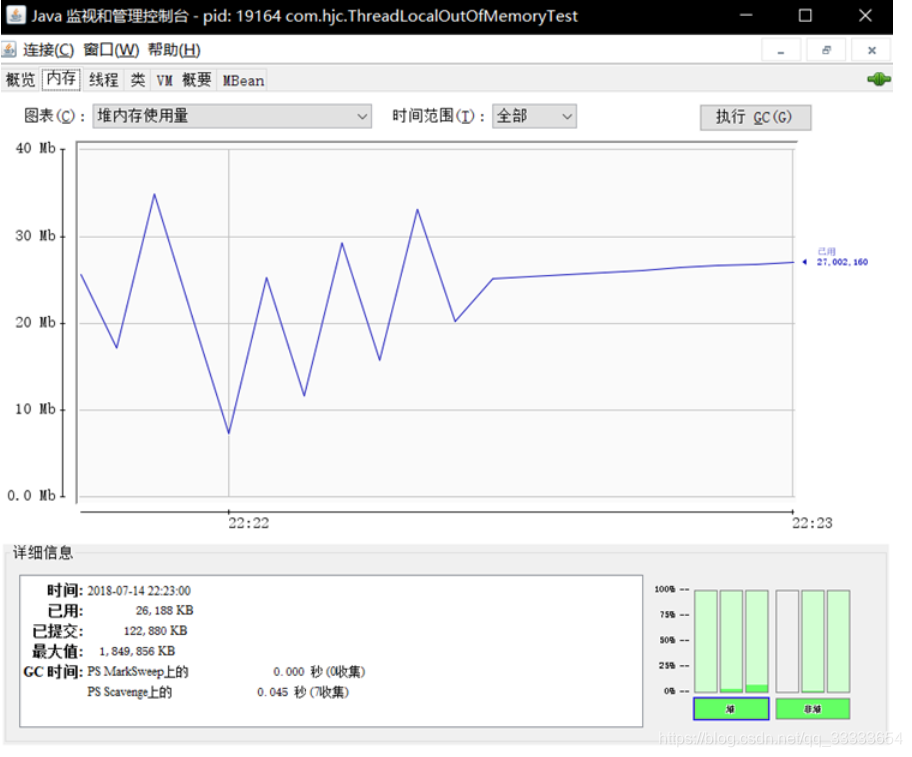
Task: Click the 122,880 KB committed value
Action: [155, 631]
